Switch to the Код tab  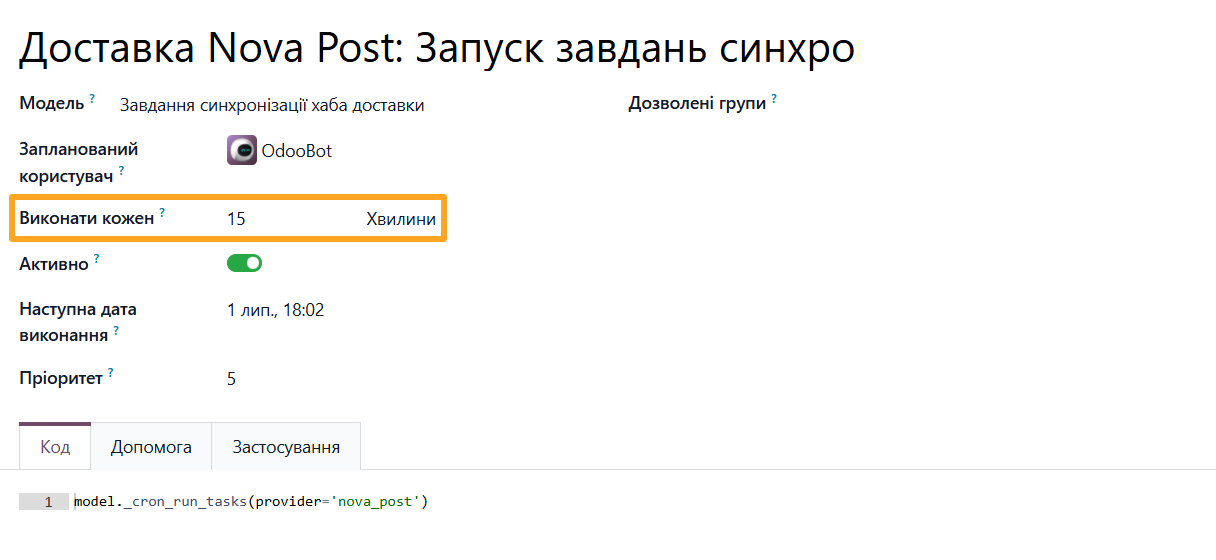(x=55, y=446)
